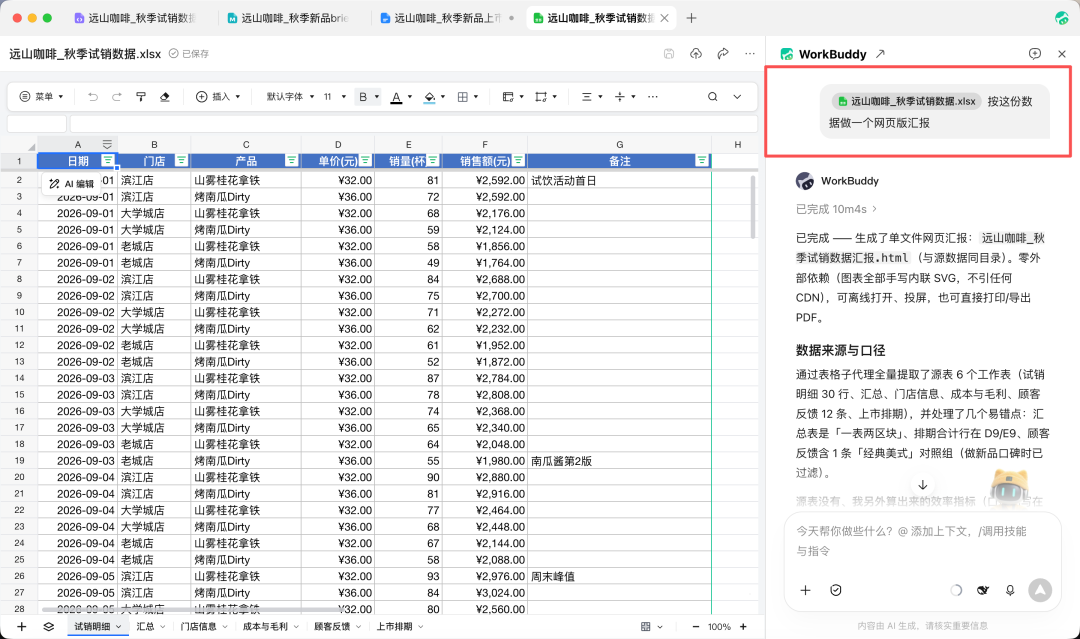Image resolution: width=1080 pixels, height=639 pixels.
Task: Collapse the toolbar with the chevron
Action: point(737,97)
